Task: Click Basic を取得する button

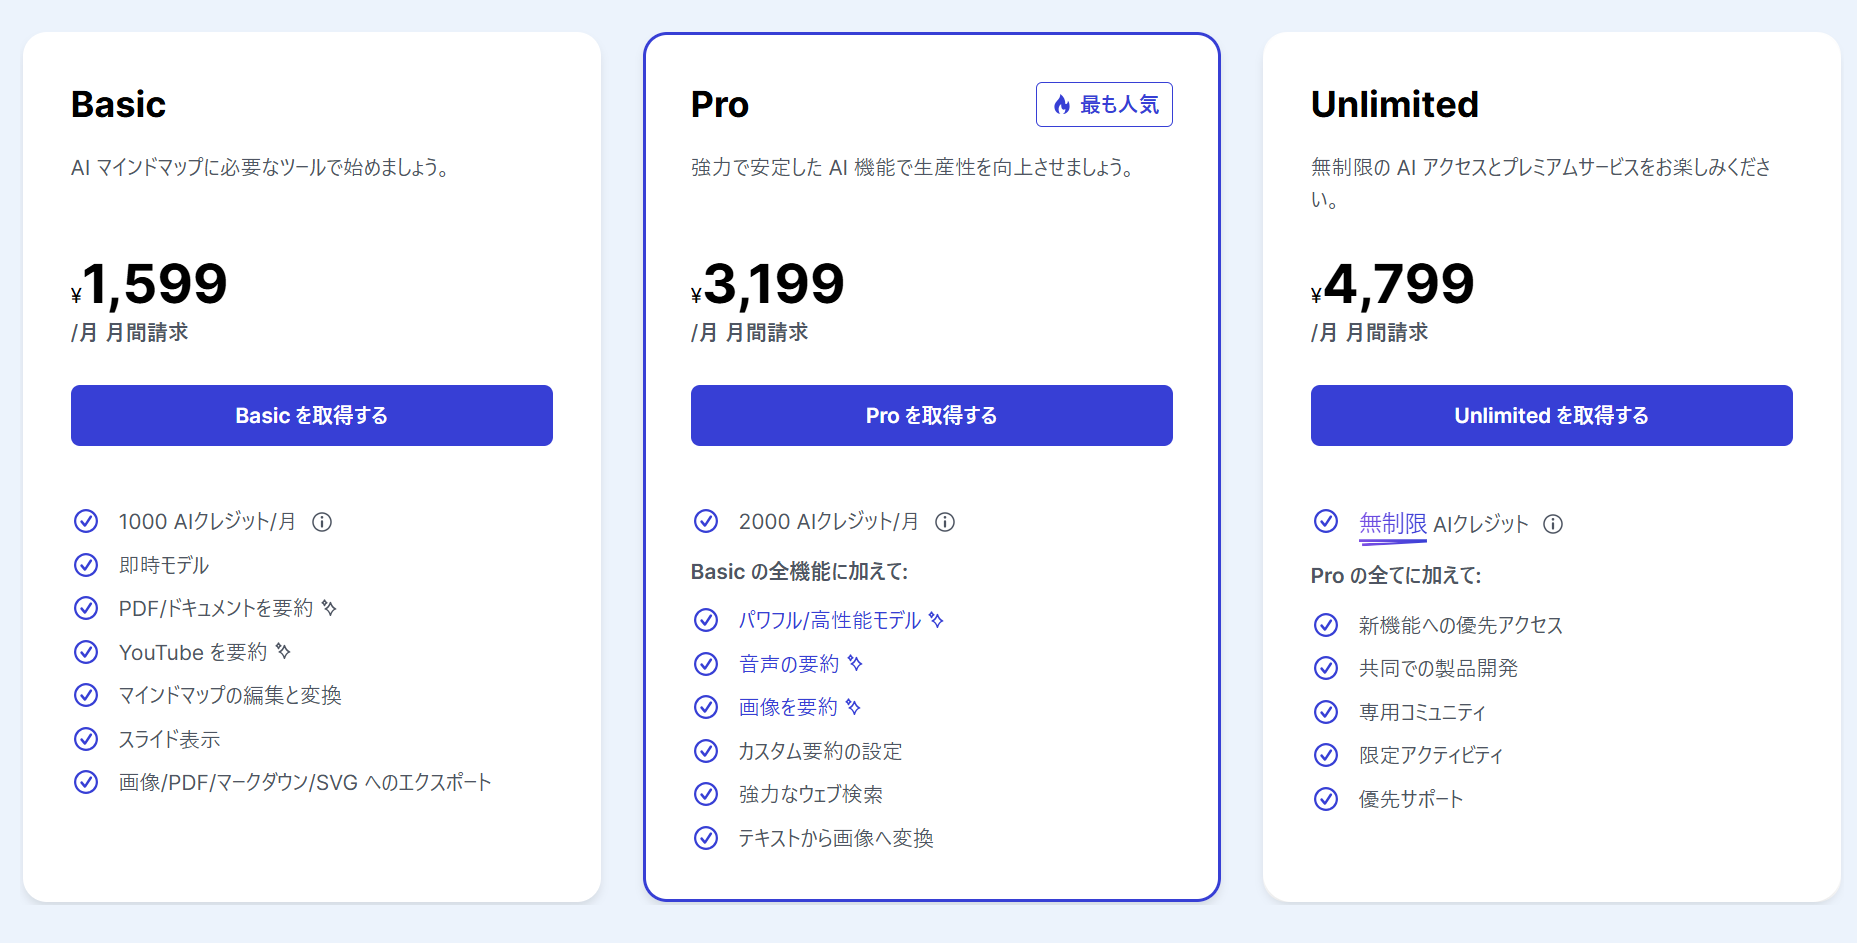Action: [312, 415]
